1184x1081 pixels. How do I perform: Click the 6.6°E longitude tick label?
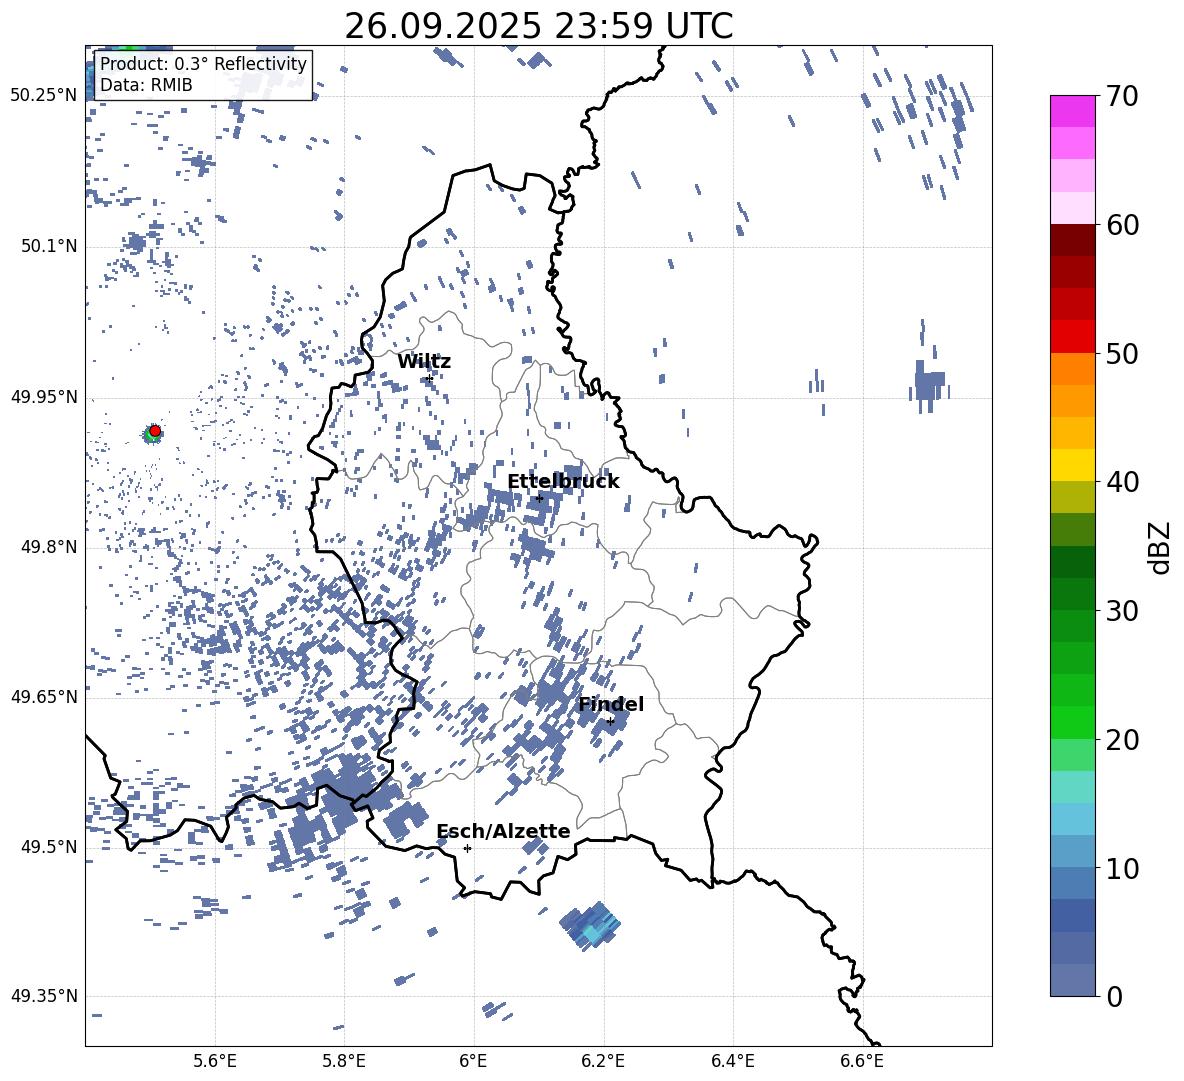[x=862, y=1061]
